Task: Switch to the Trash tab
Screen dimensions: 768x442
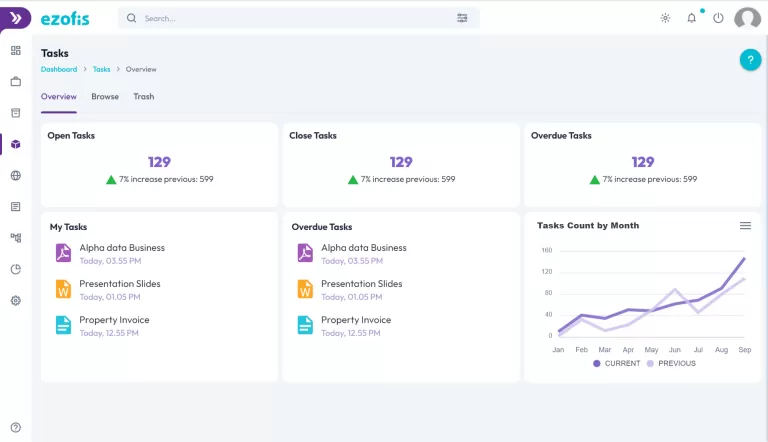Action: (144, 97)
